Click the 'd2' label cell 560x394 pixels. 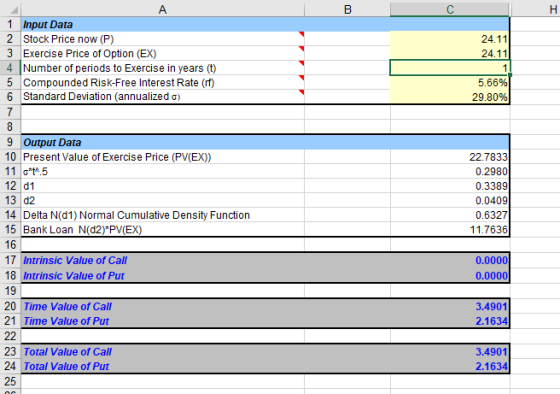coord(162,201)
